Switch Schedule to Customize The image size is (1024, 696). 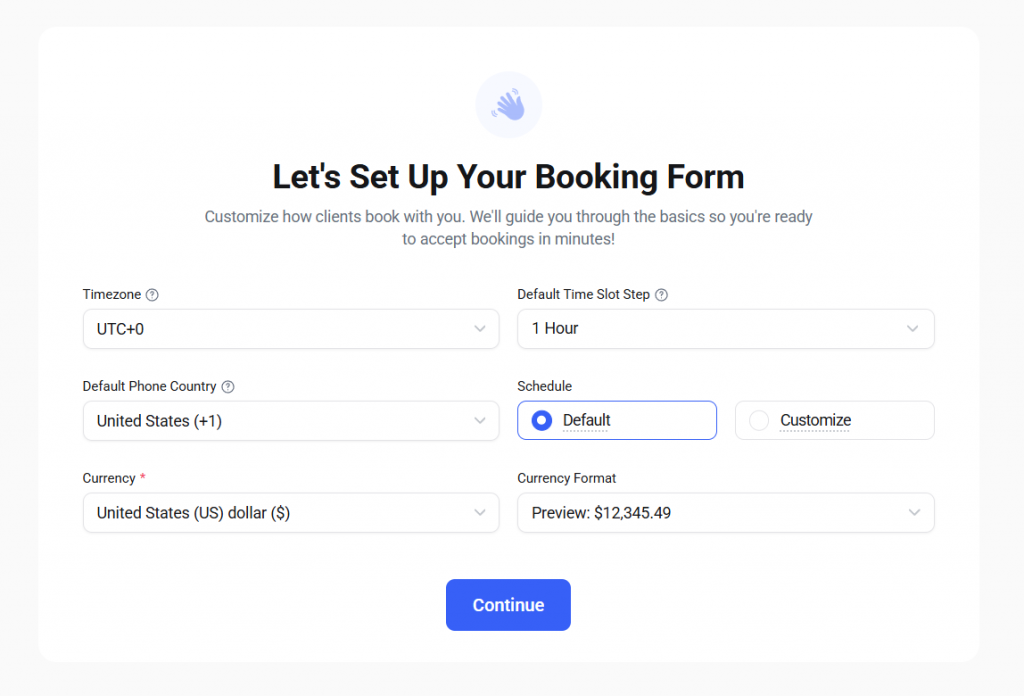757,420
